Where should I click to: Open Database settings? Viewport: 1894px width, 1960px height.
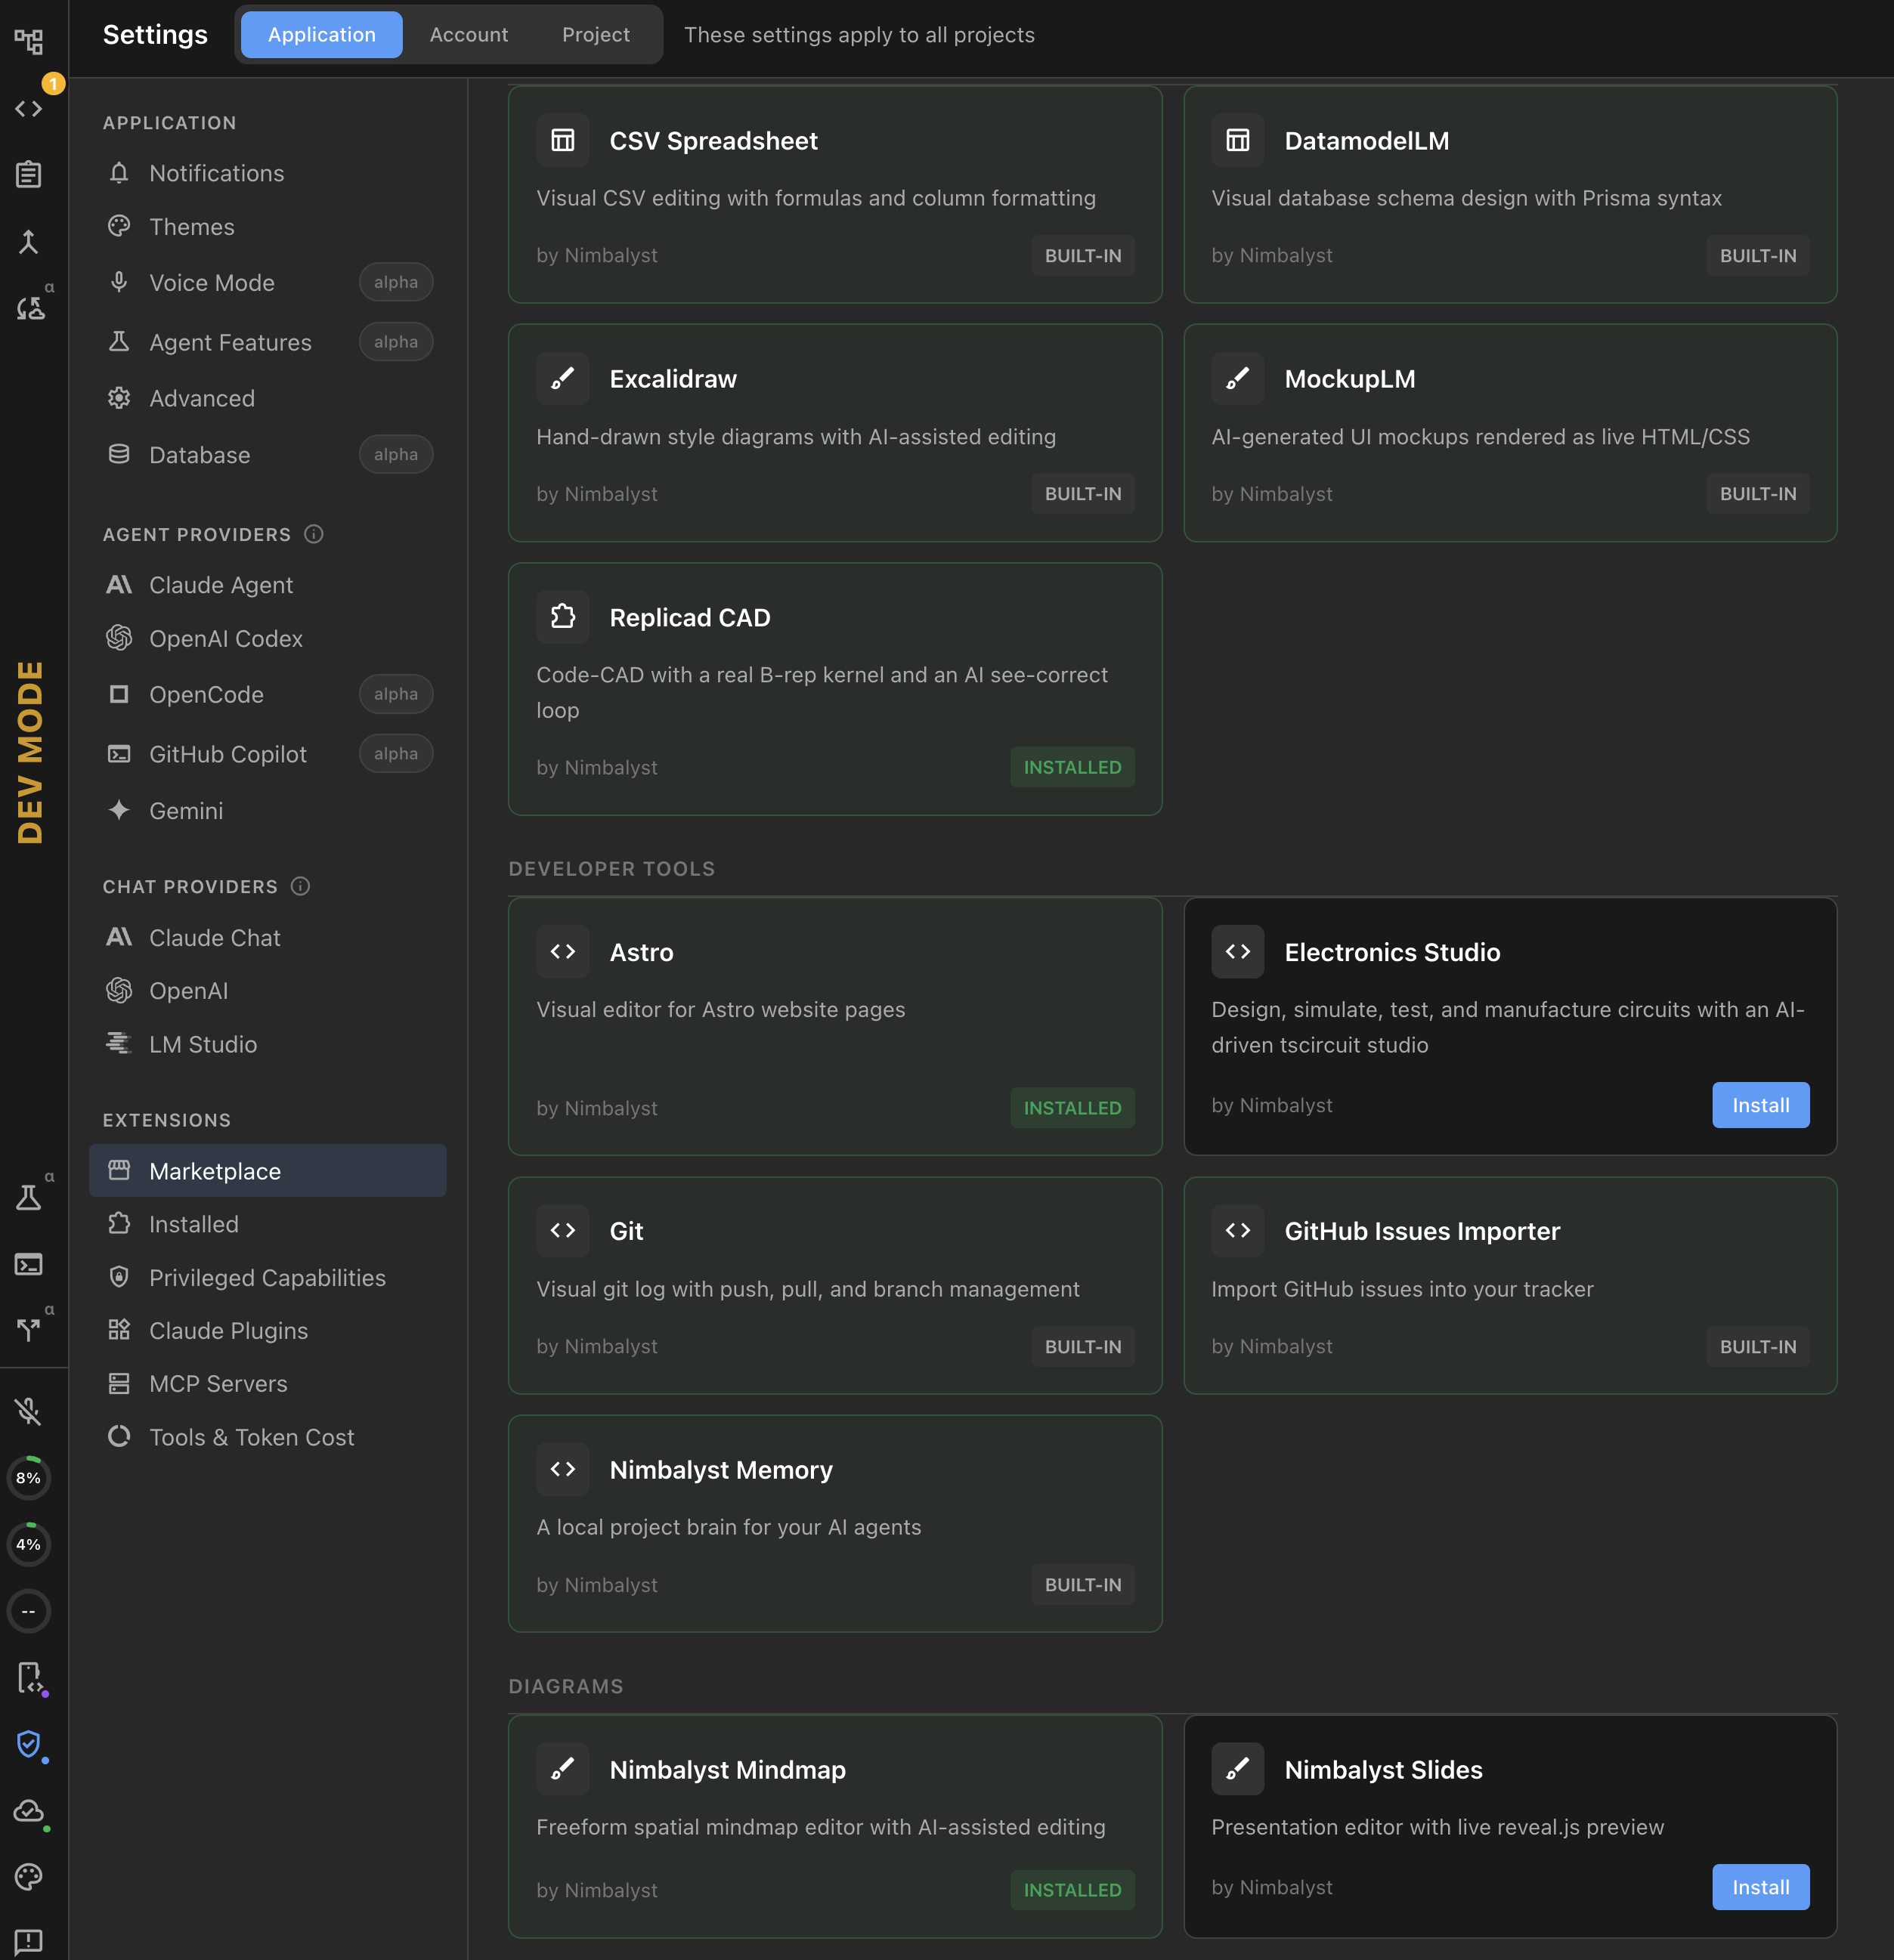point(268,455)
